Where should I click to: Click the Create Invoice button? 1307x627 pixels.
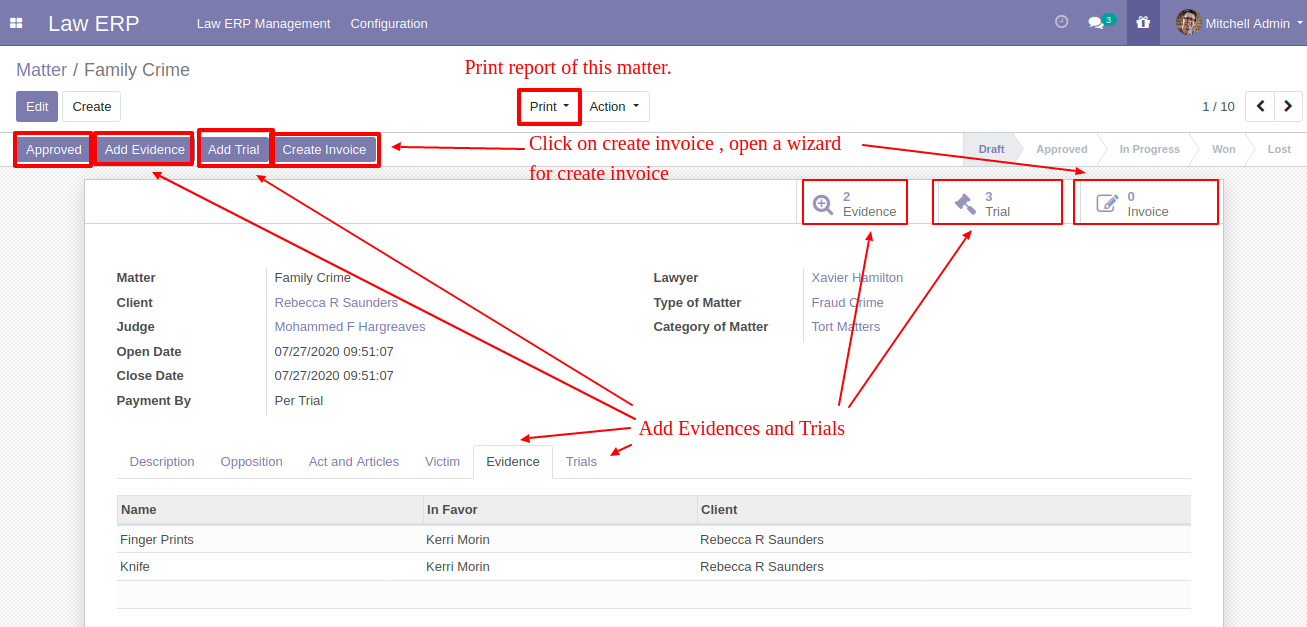[324, 150]
